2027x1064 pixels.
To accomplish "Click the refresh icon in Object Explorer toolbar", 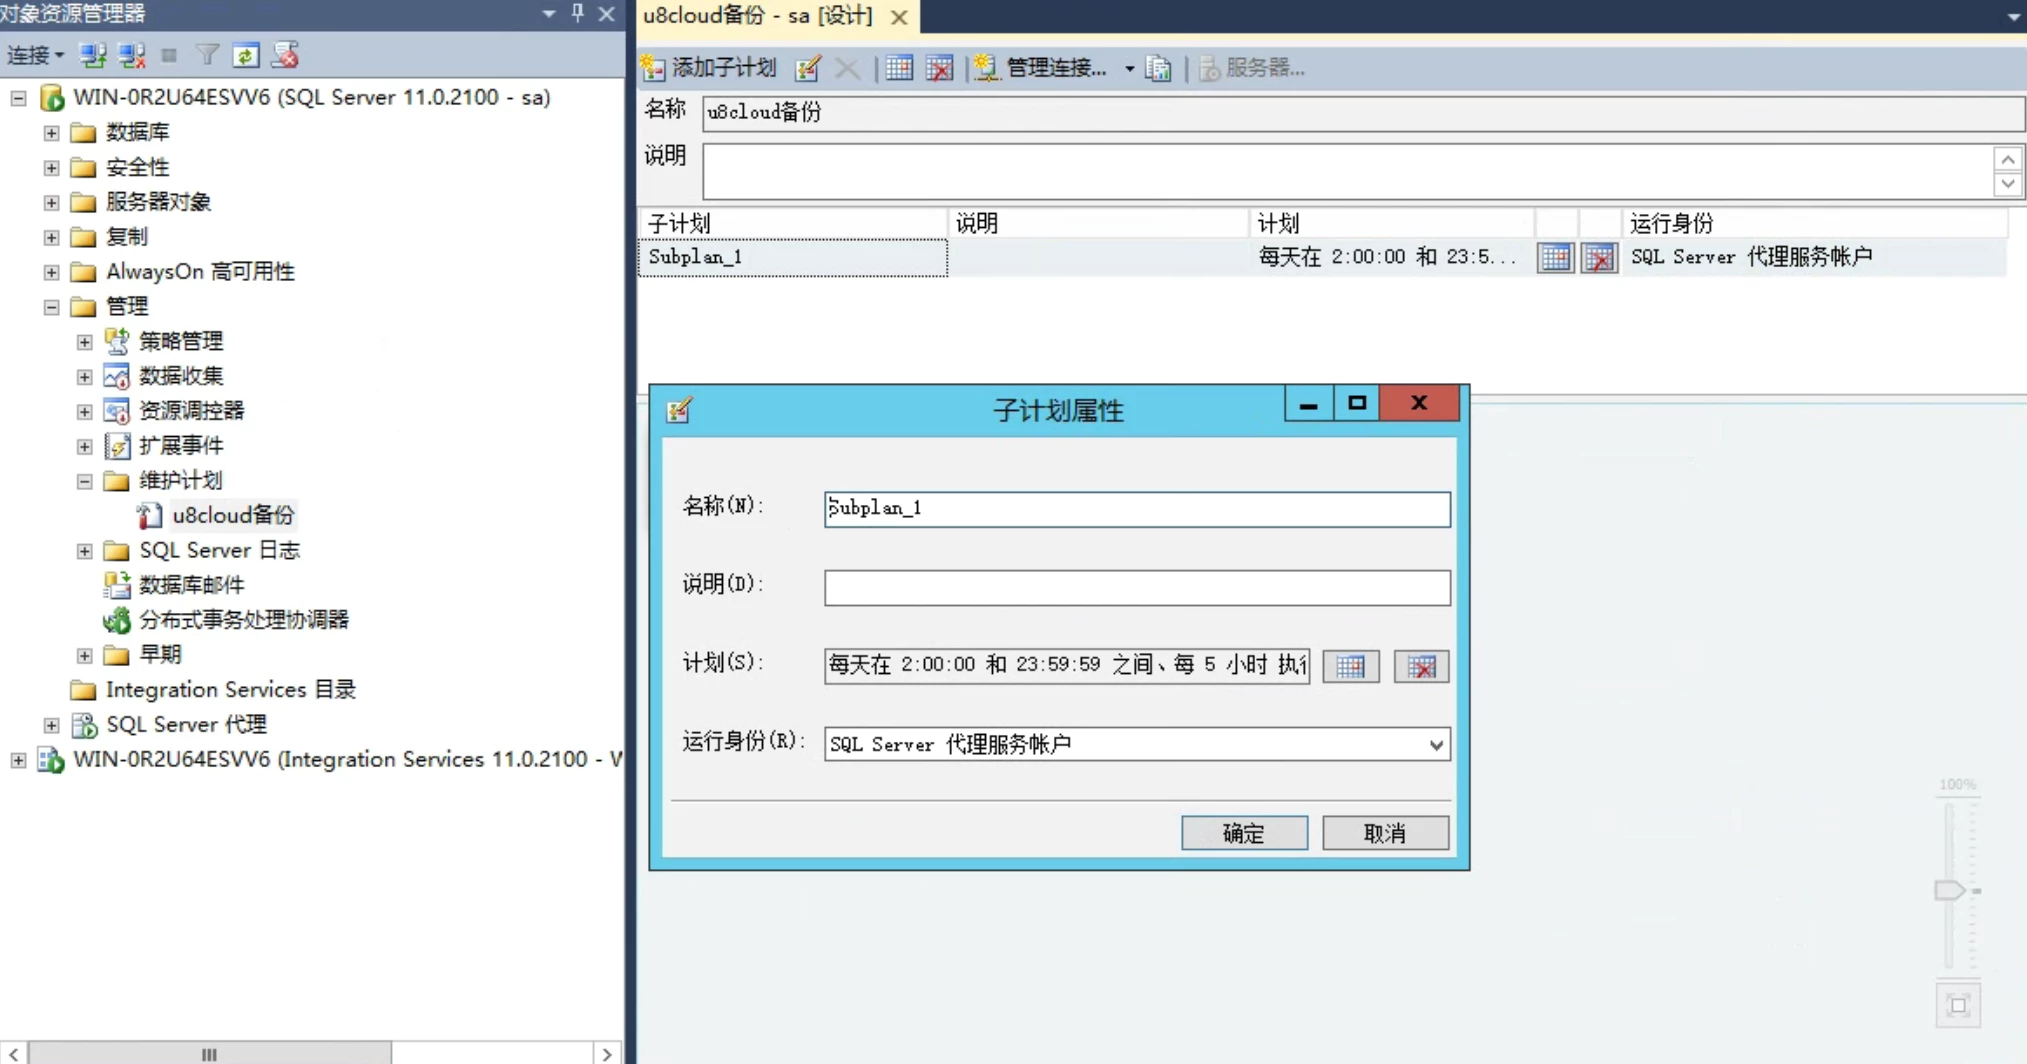I will (246, 55).
